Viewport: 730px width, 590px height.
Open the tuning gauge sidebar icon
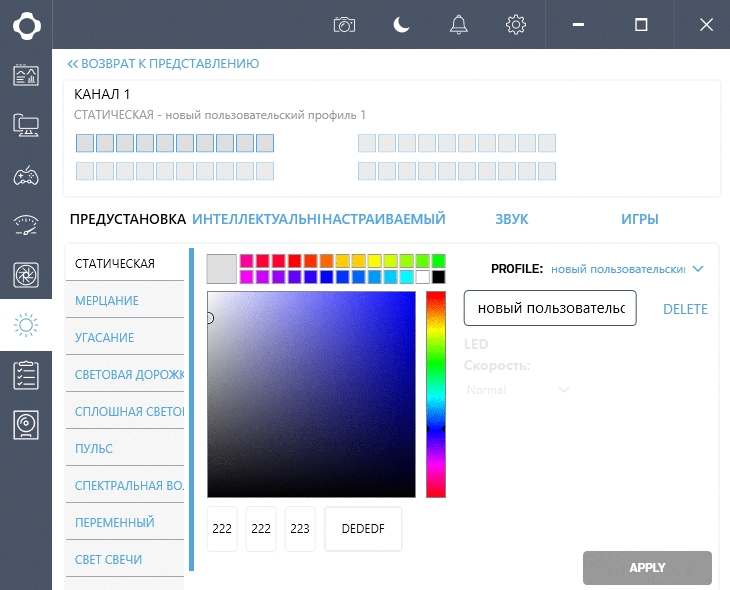tap(26, 225)
